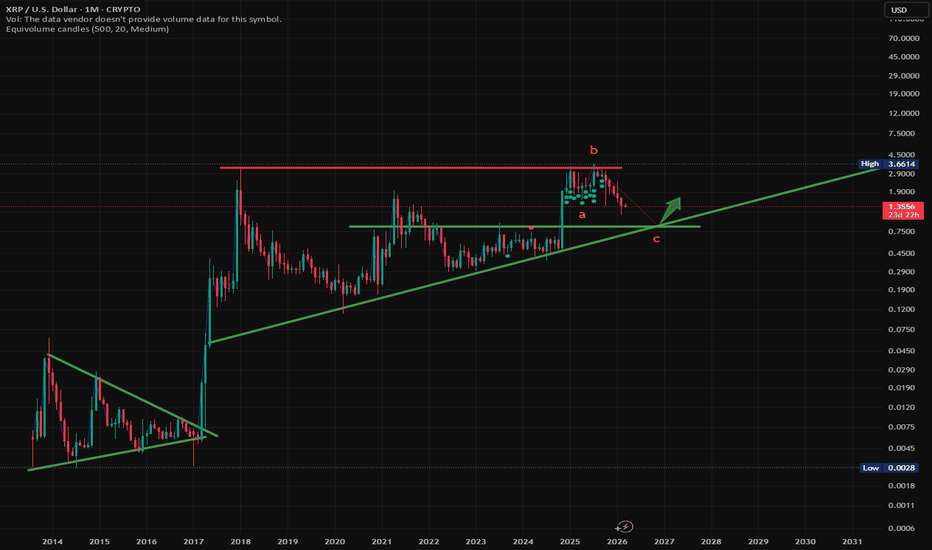This screenshot has width=932, height=550.
Task: Click the 0.0120 price scale value
Action: (903, 407)
